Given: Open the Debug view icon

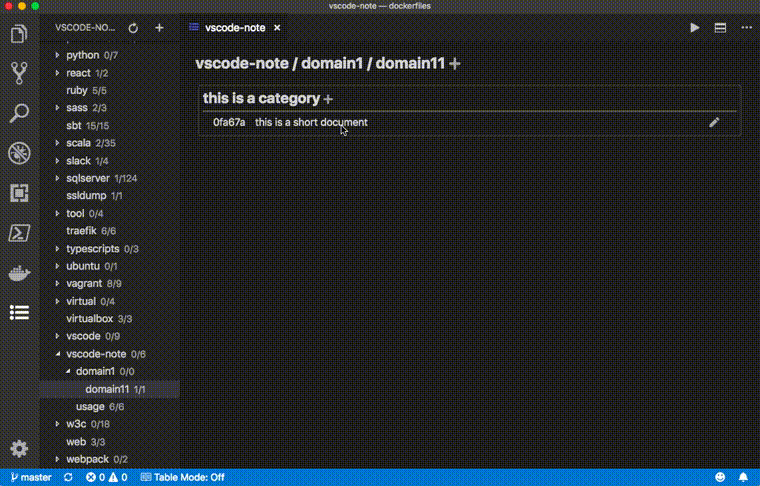Looking at the screenshot, I should [x=19, y=153].
